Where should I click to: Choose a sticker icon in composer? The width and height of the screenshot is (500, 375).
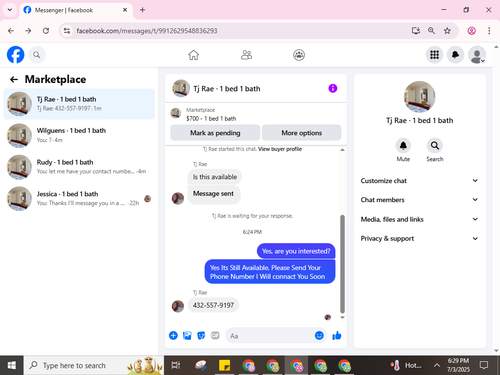click(201, 335)
